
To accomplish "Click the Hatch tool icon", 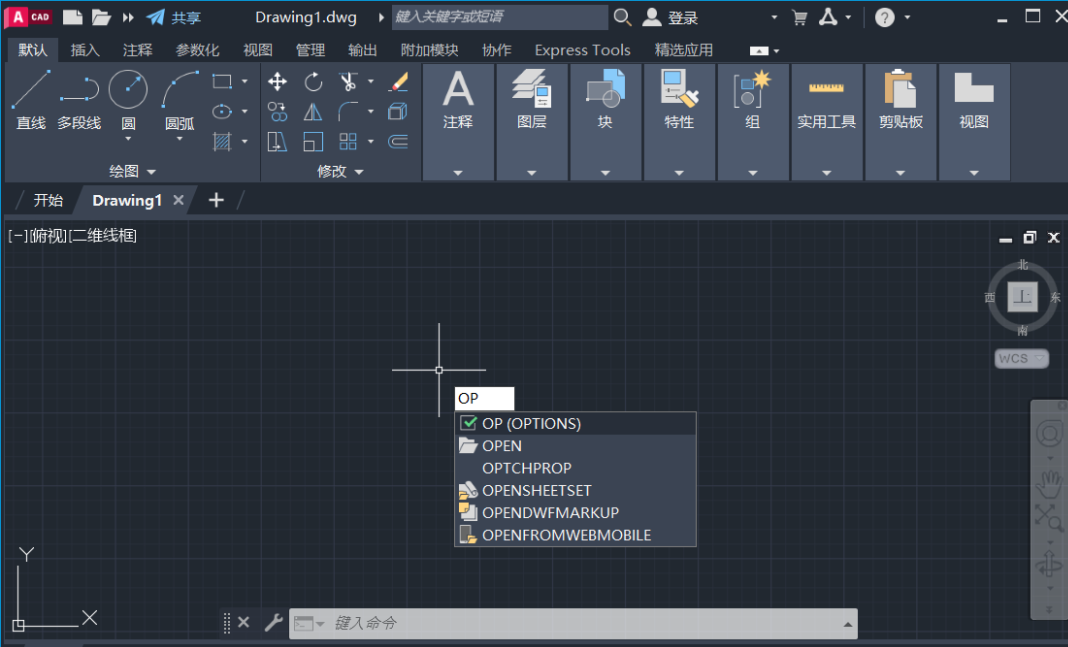I will pyautogui.click(x=222, y=141).
